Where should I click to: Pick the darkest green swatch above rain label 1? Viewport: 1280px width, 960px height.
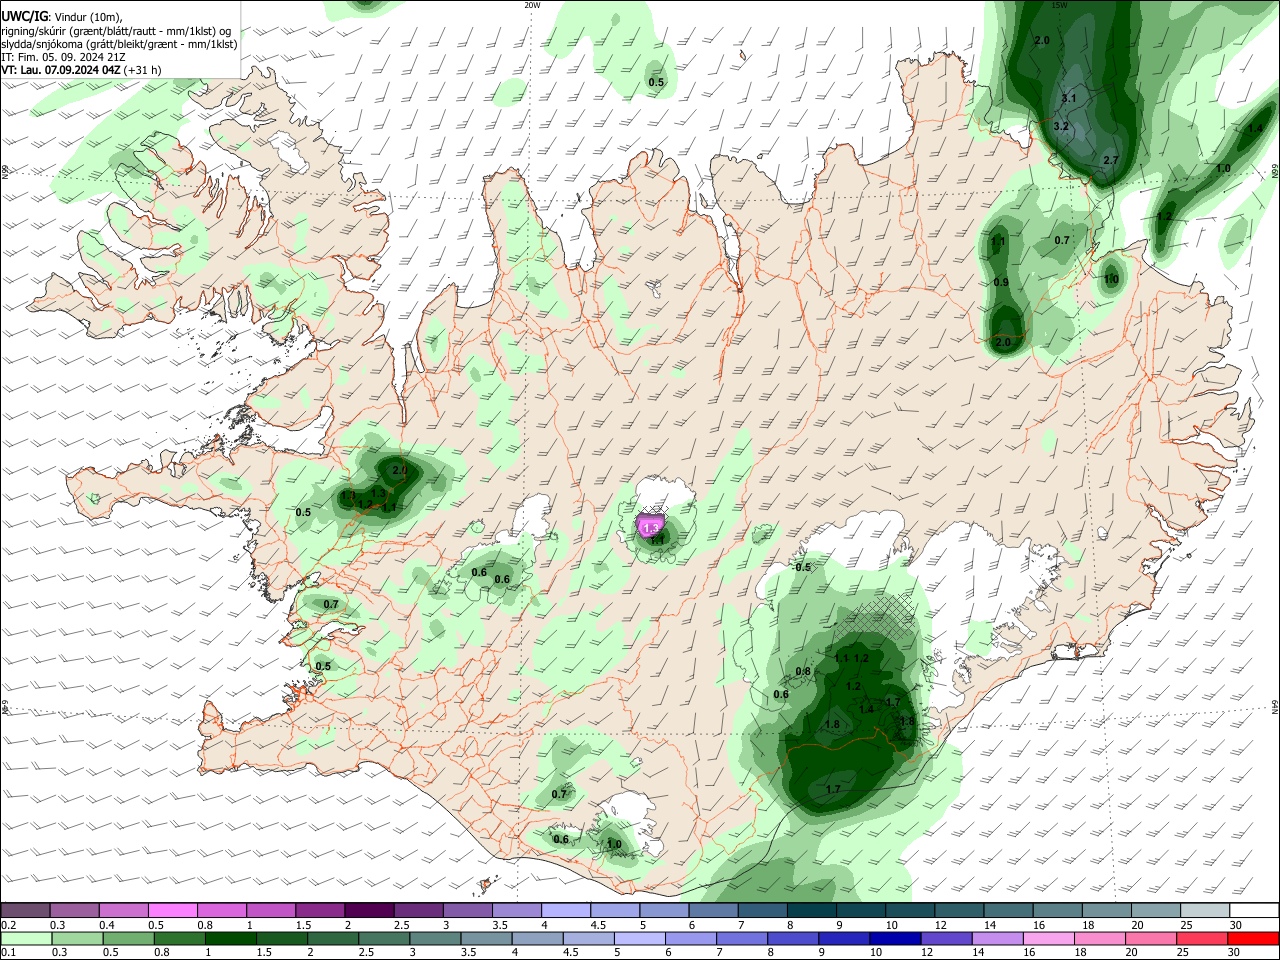click(232, 938)
